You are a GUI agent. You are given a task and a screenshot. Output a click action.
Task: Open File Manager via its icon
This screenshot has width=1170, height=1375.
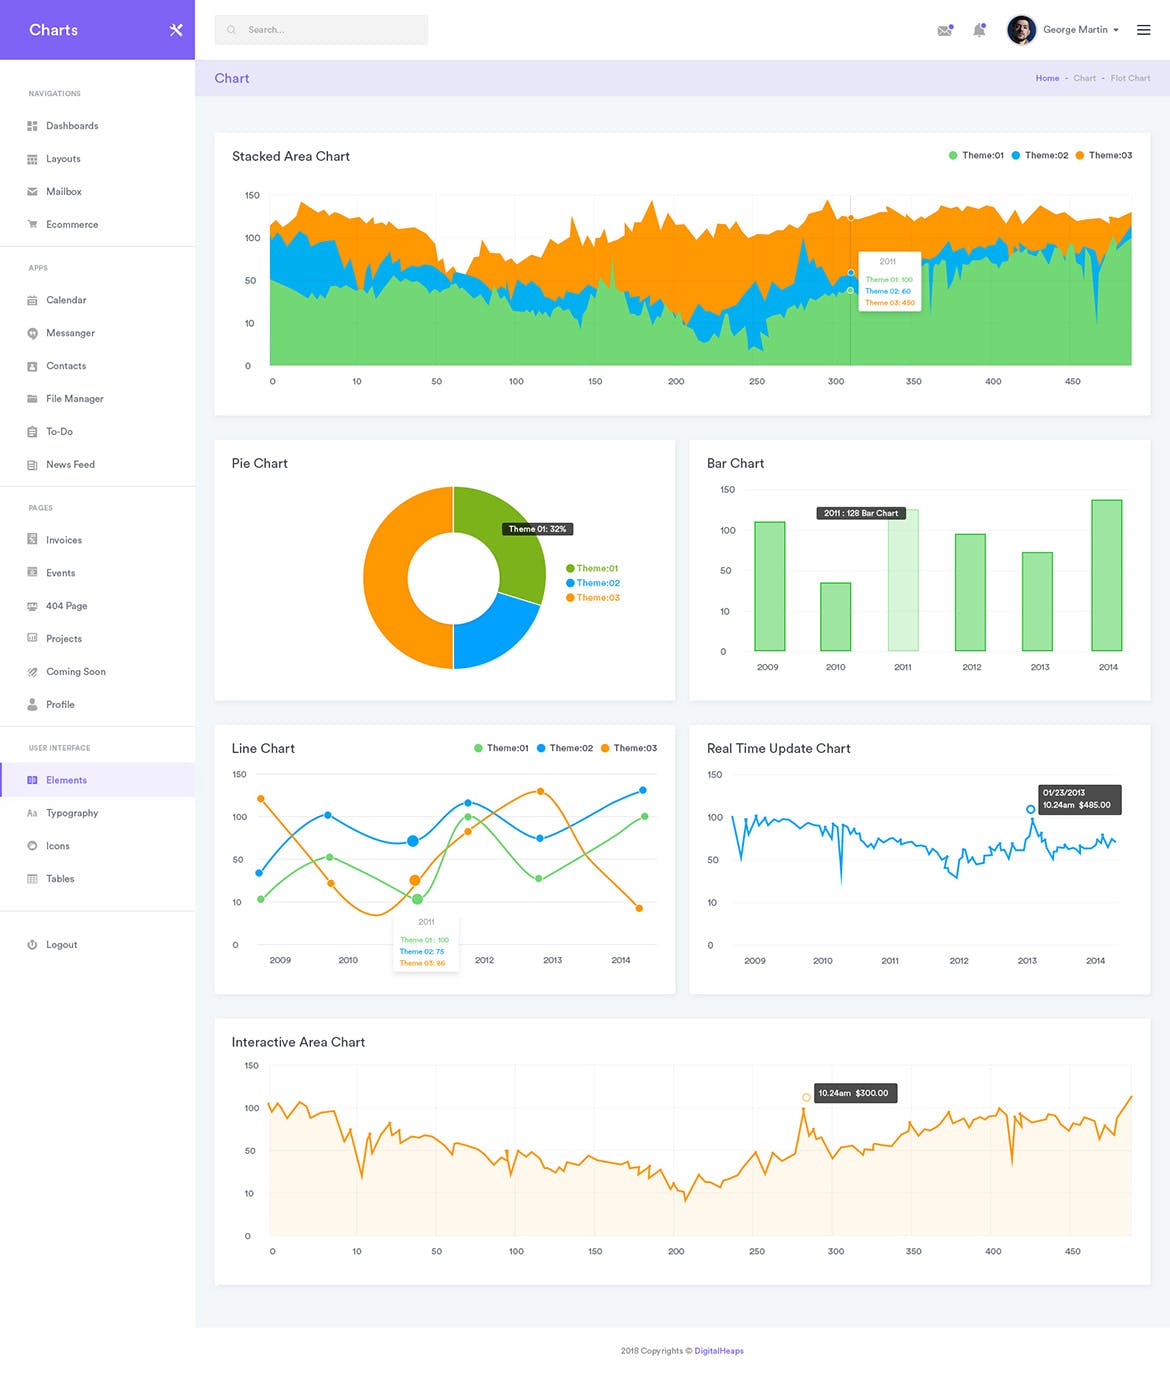tap(32, 398)
